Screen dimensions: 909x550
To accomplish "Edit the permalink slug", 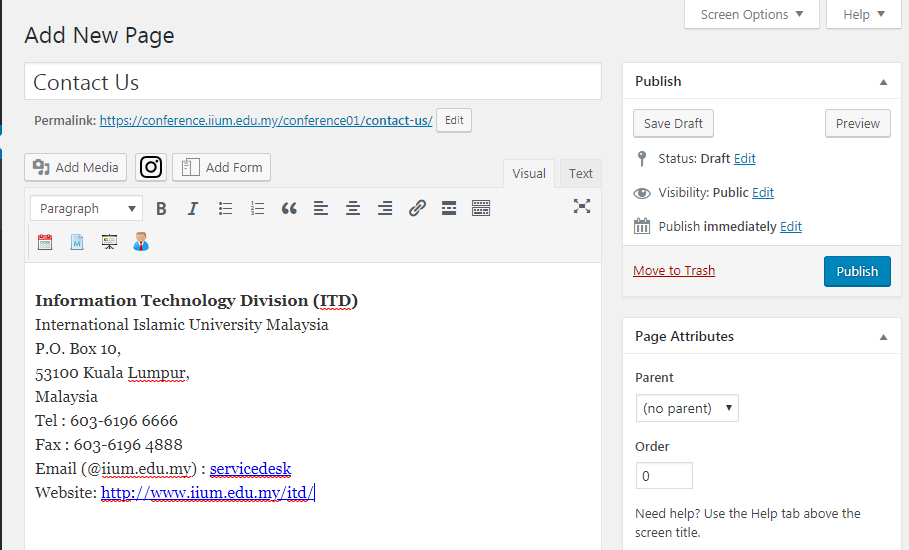I will click(454, 120).
